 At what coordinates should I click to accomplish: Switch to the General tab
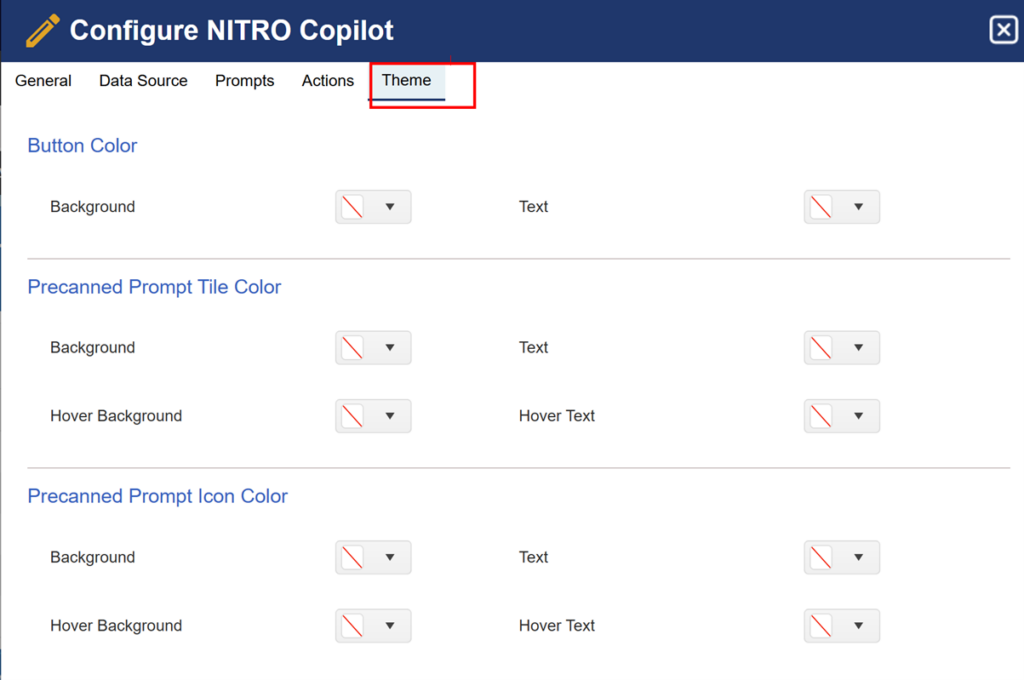pyautogui.click(x=43, y=80)
